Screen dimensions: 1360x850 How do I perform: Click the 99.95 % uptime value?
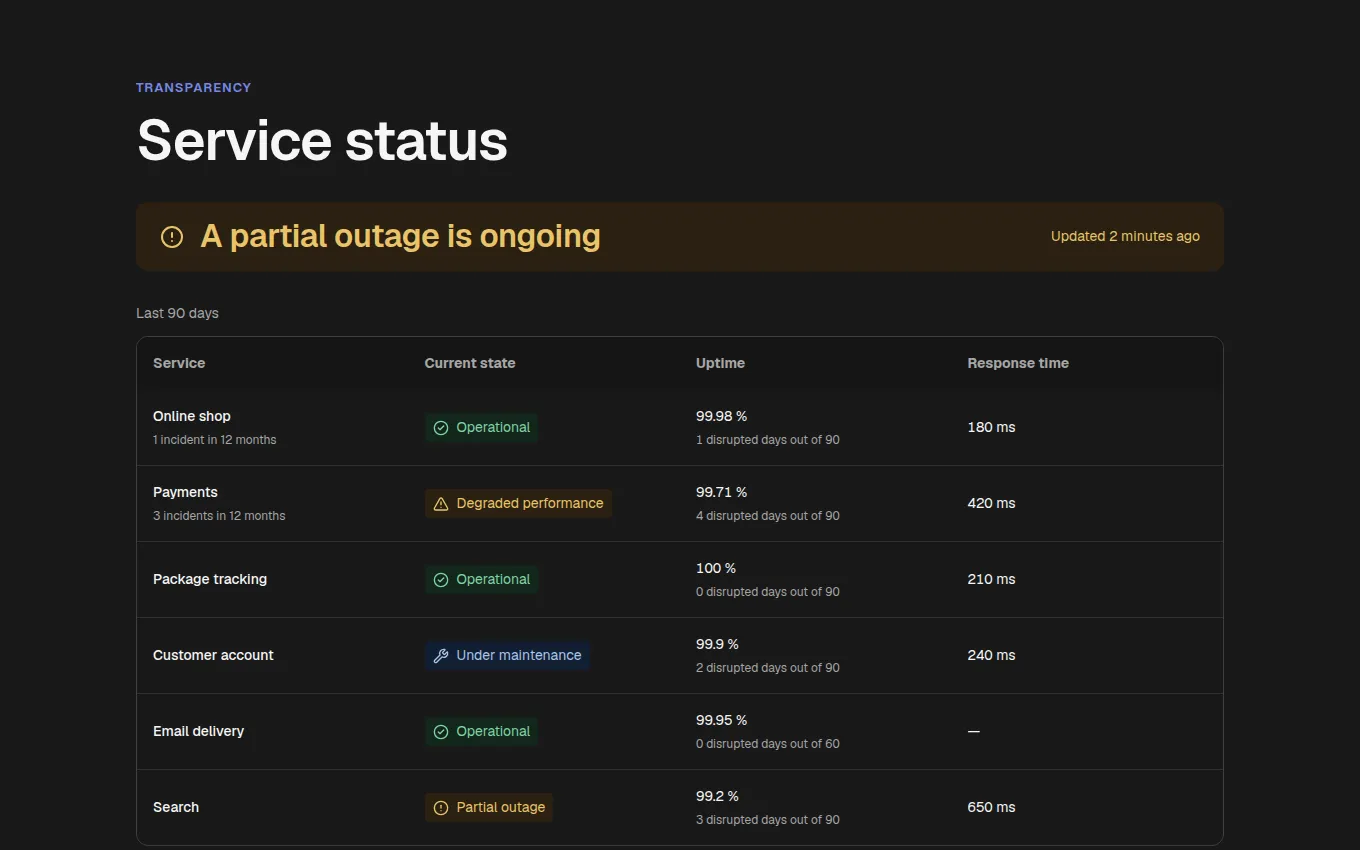pyautogui.click(x=722, y=720)
